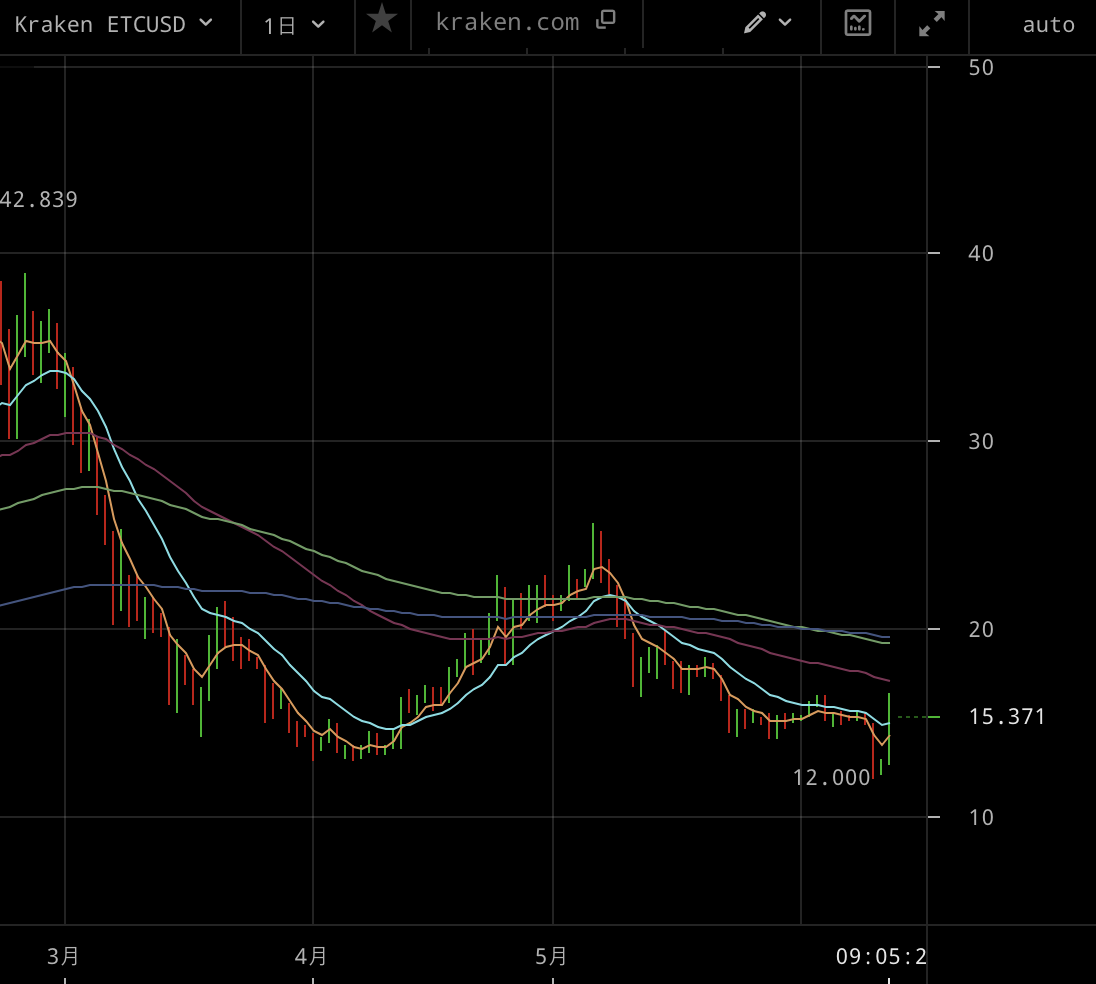This screenshot has height=984, width=1096.
Task: Star this chart as favorite
Action: 382,19
